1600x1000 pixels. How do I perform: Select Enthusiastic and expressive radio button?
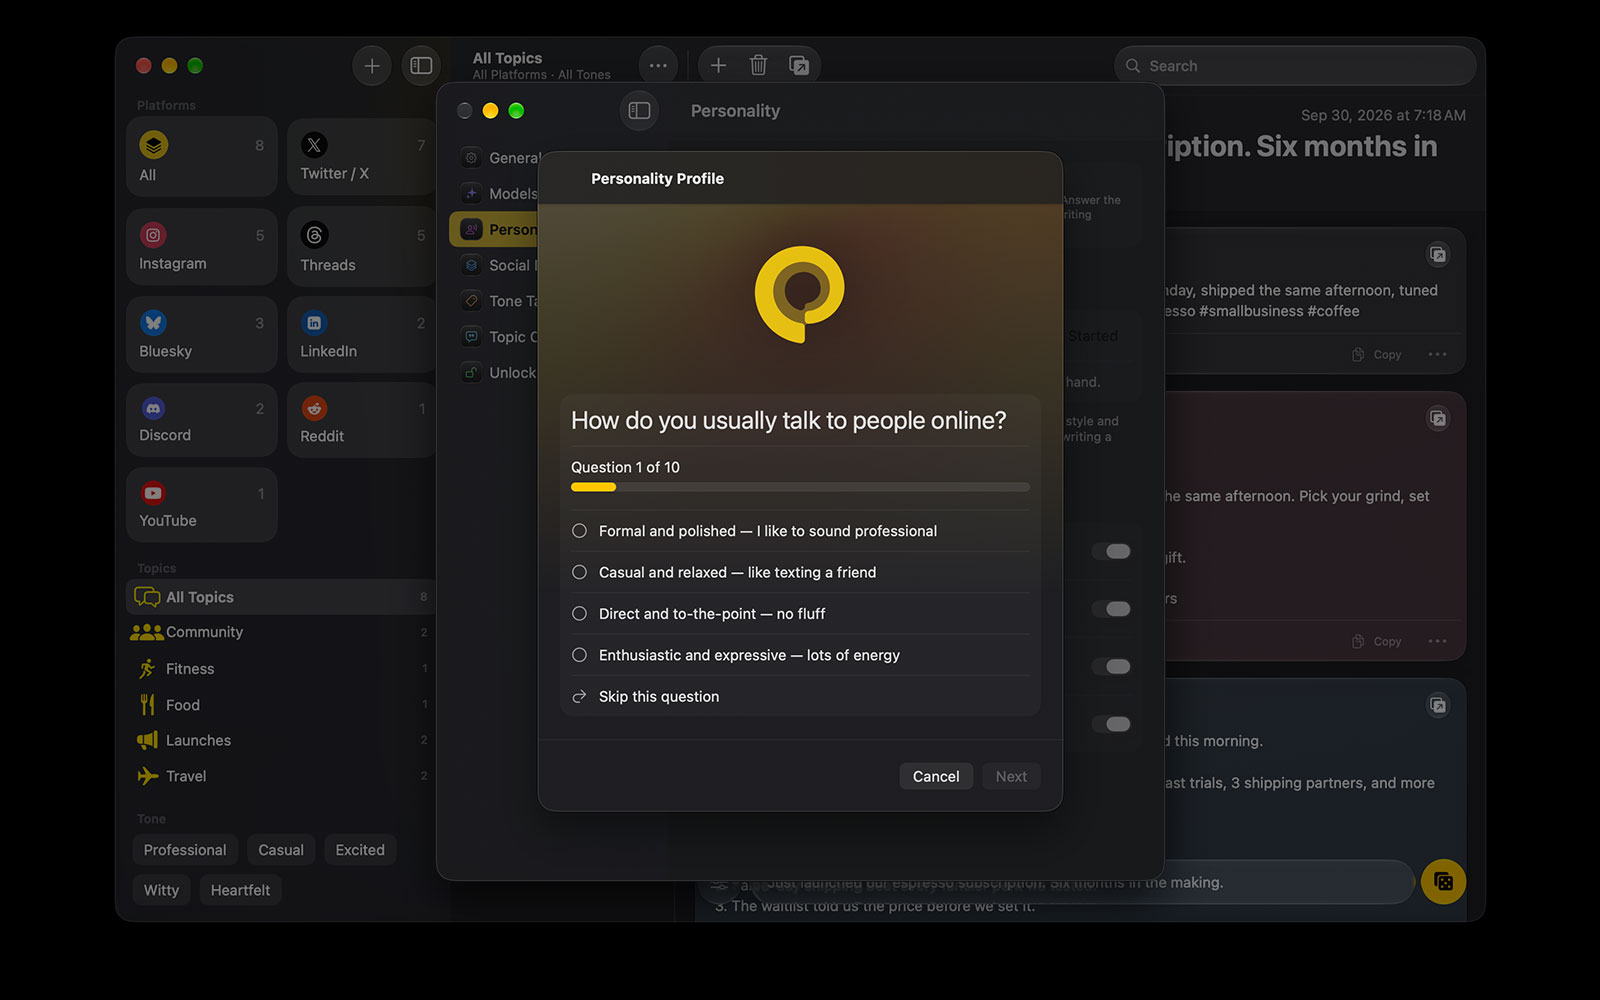click(800, 655)
